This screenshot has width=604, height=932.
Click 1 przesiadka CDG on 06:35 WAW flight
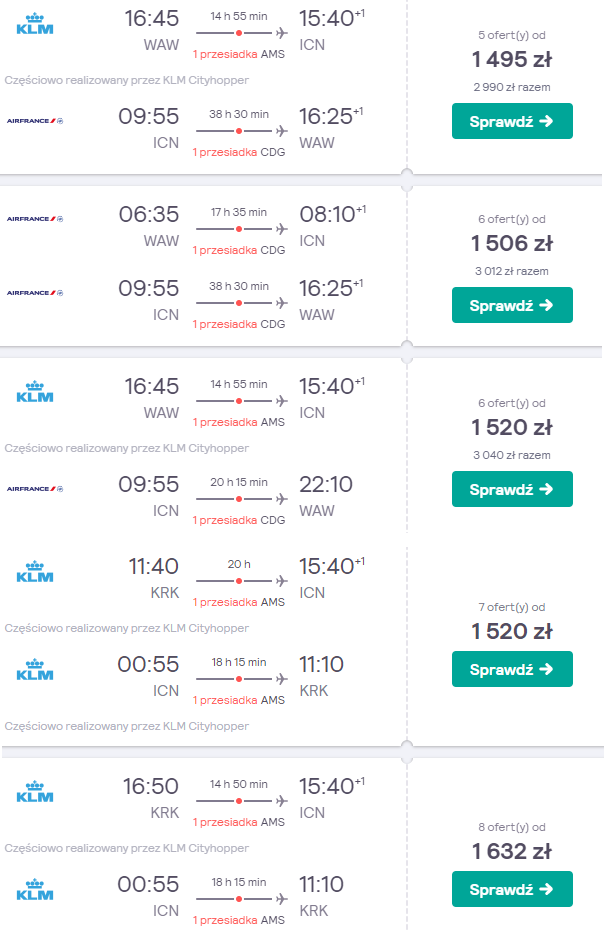(238, 249)
